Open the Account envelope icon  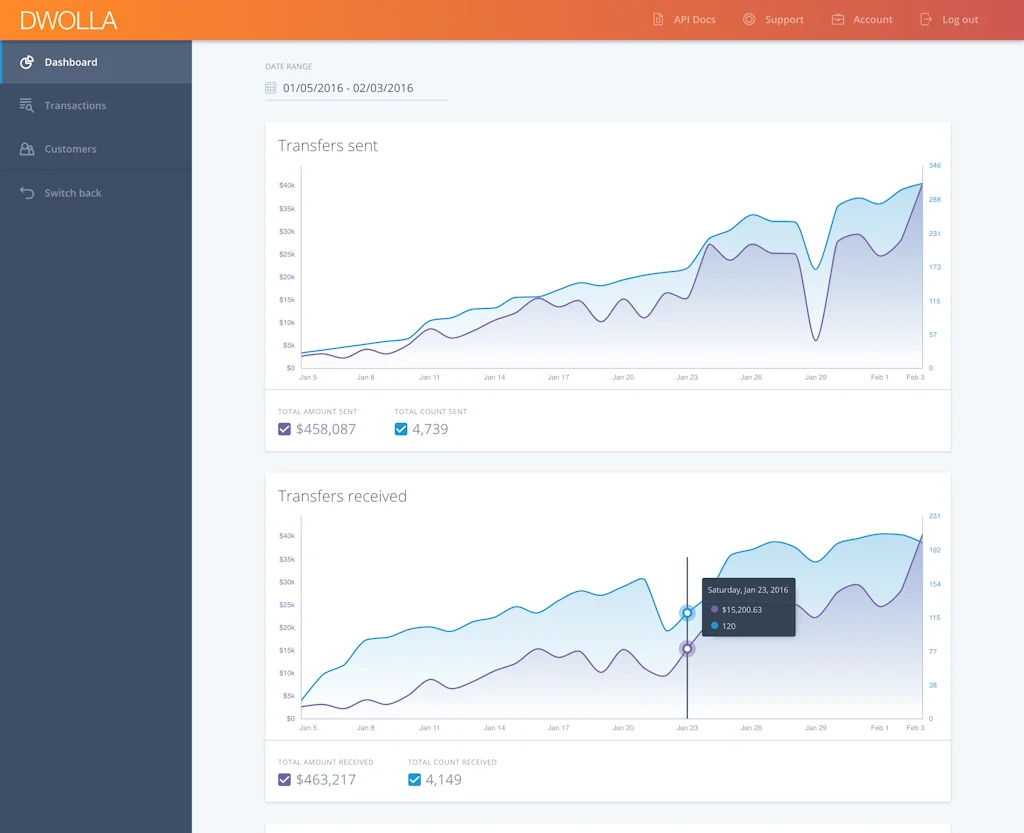[836, 19]
